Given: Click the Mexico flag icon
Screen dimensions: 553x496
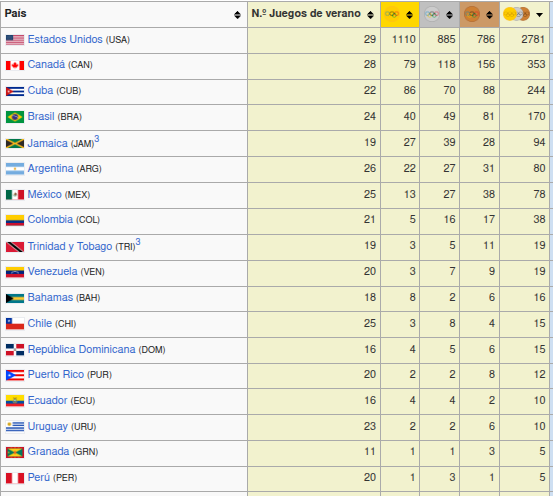Looking at the screenshot, I should coord(15,195).
